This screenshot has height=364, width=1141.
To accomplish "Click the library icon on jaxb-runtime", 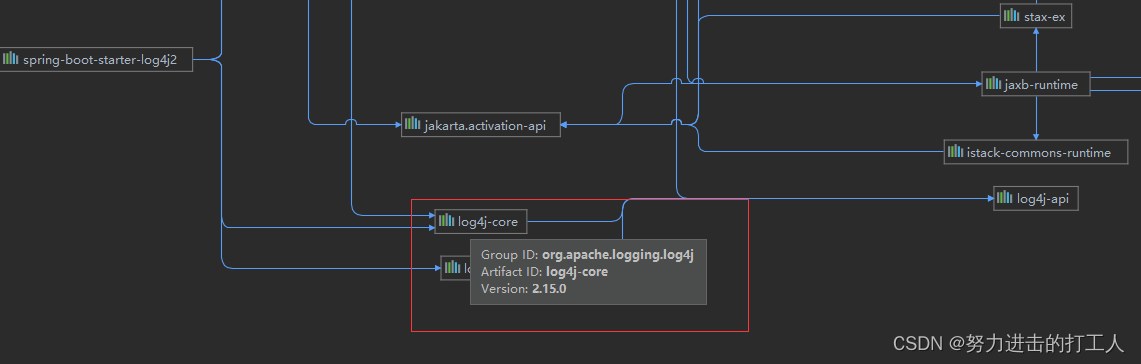I will pyautogui.click(x=993, y=83).
